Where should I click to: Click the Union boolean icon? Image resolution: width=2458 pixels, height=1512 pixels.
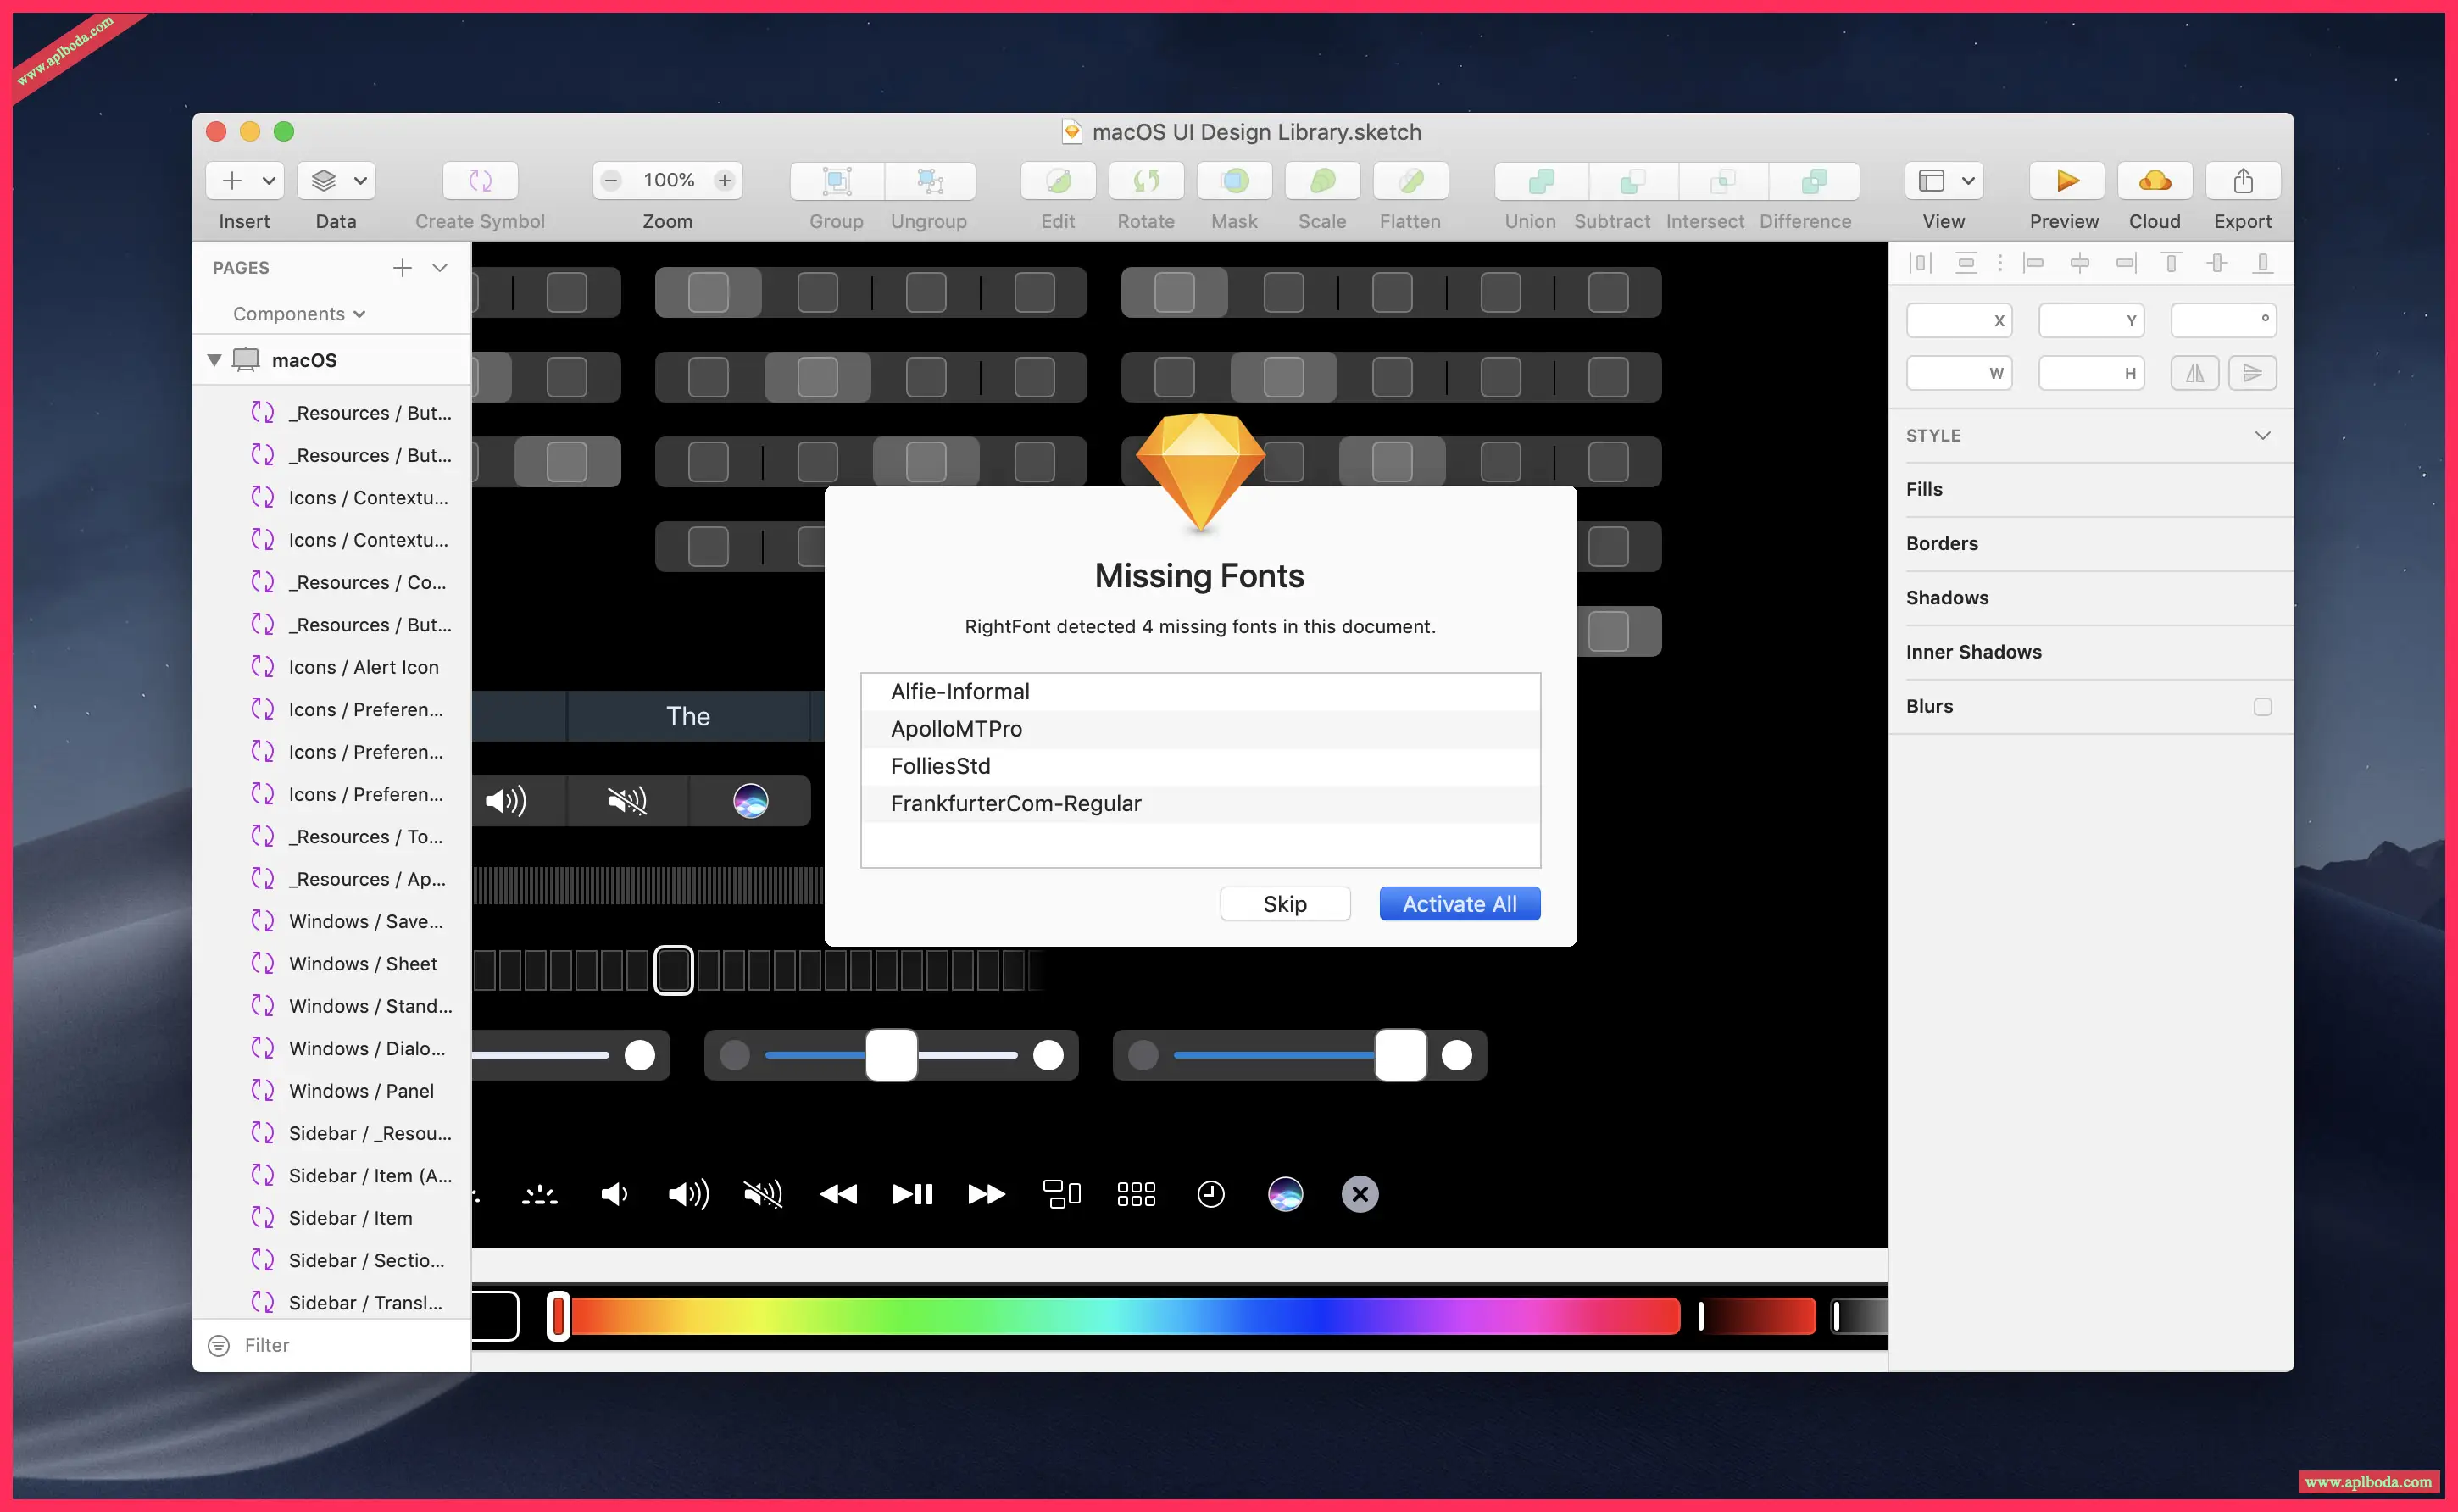pyautogui.click(x=1541, y=181)
